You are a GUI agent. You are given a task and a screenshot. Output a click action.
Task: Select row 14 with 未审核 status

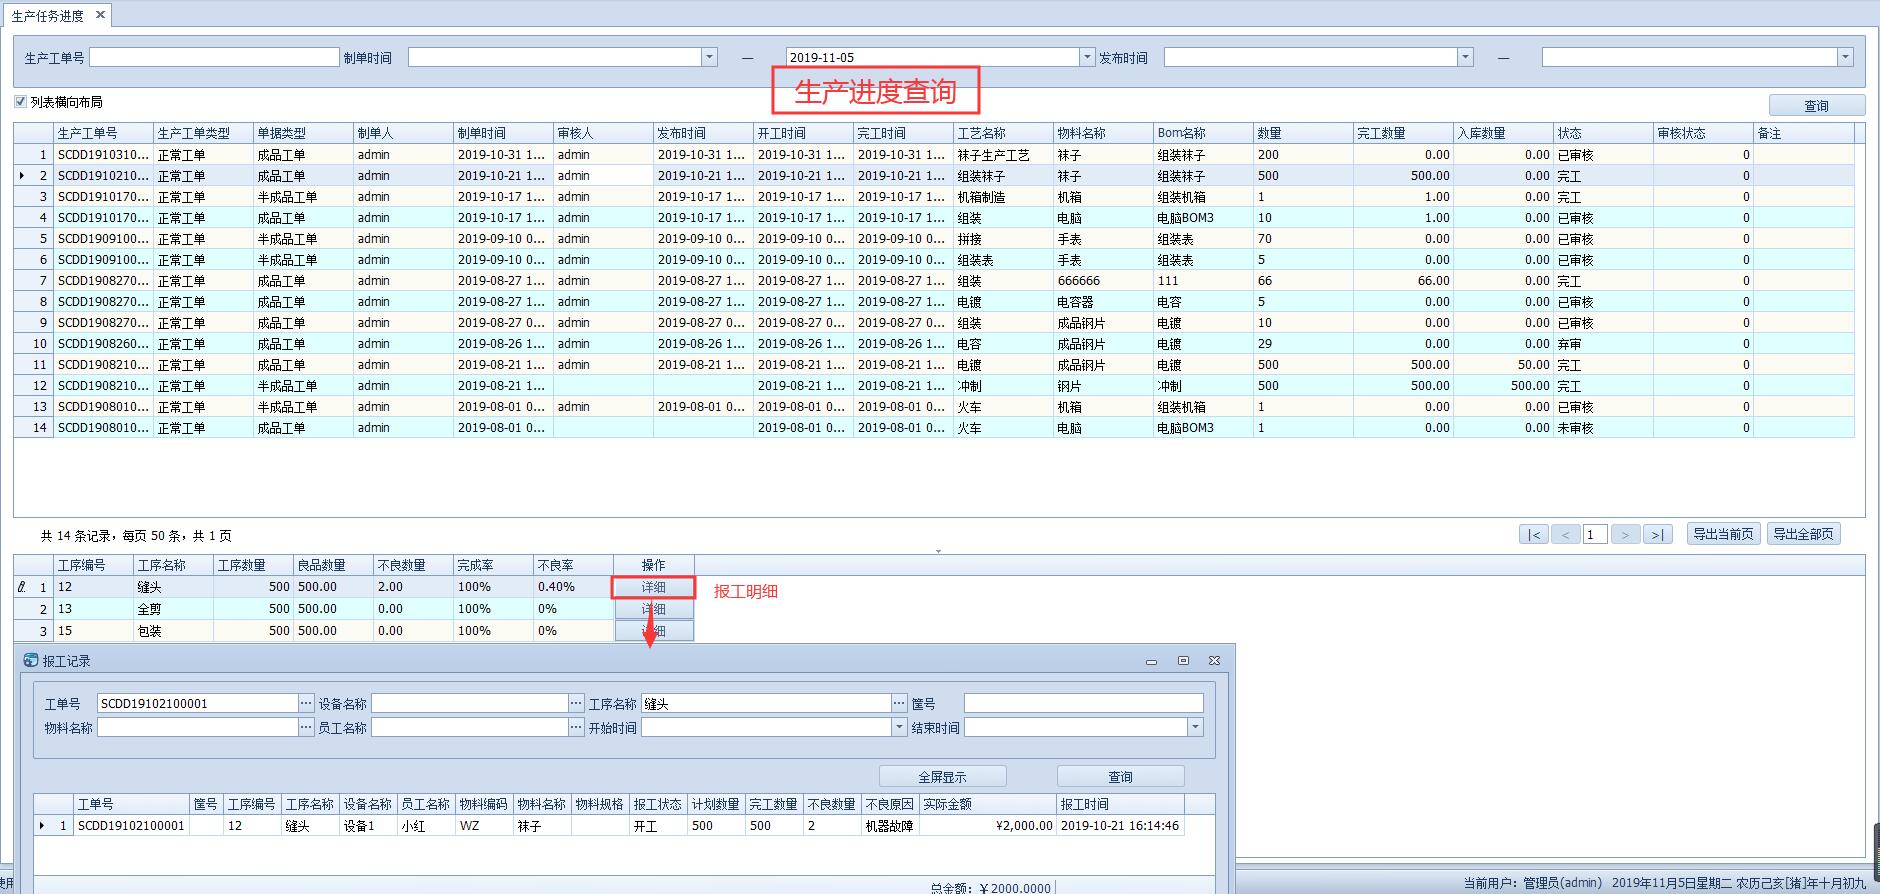(933, 428)
